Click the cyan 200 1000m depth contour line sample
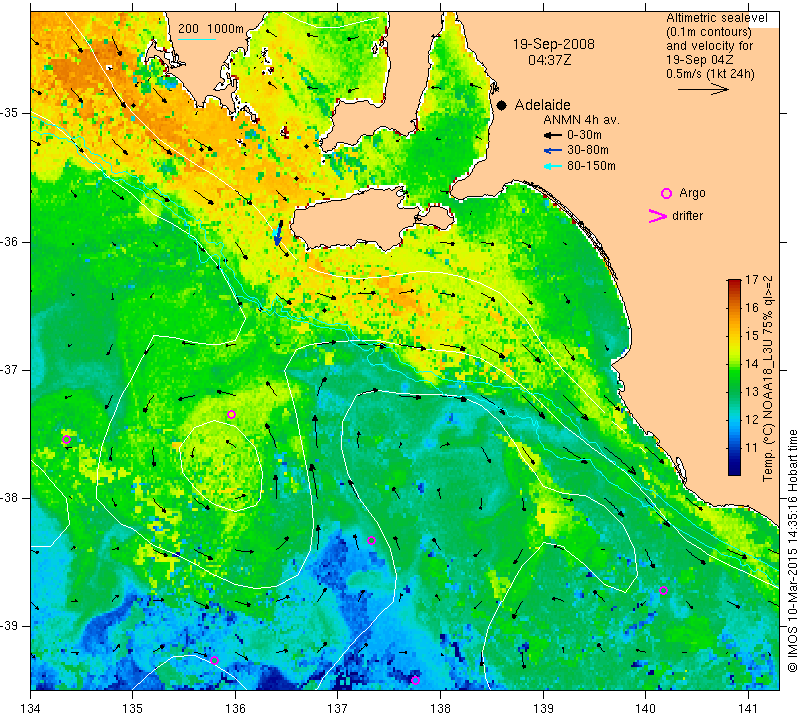 196,39
